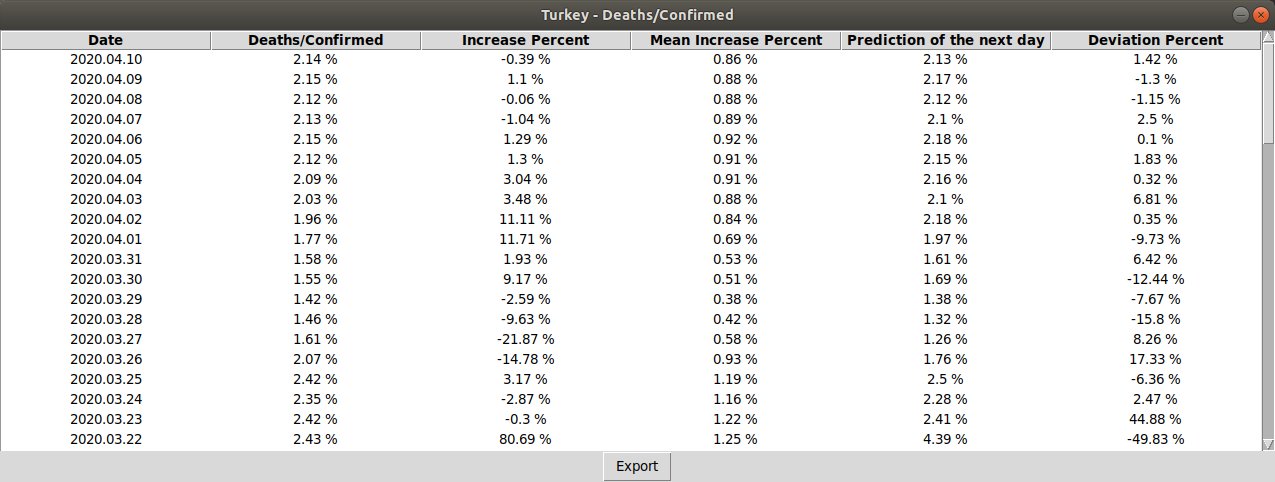Select the 2020.03.27 date row
1275x482 pixels.
[106, 339]
